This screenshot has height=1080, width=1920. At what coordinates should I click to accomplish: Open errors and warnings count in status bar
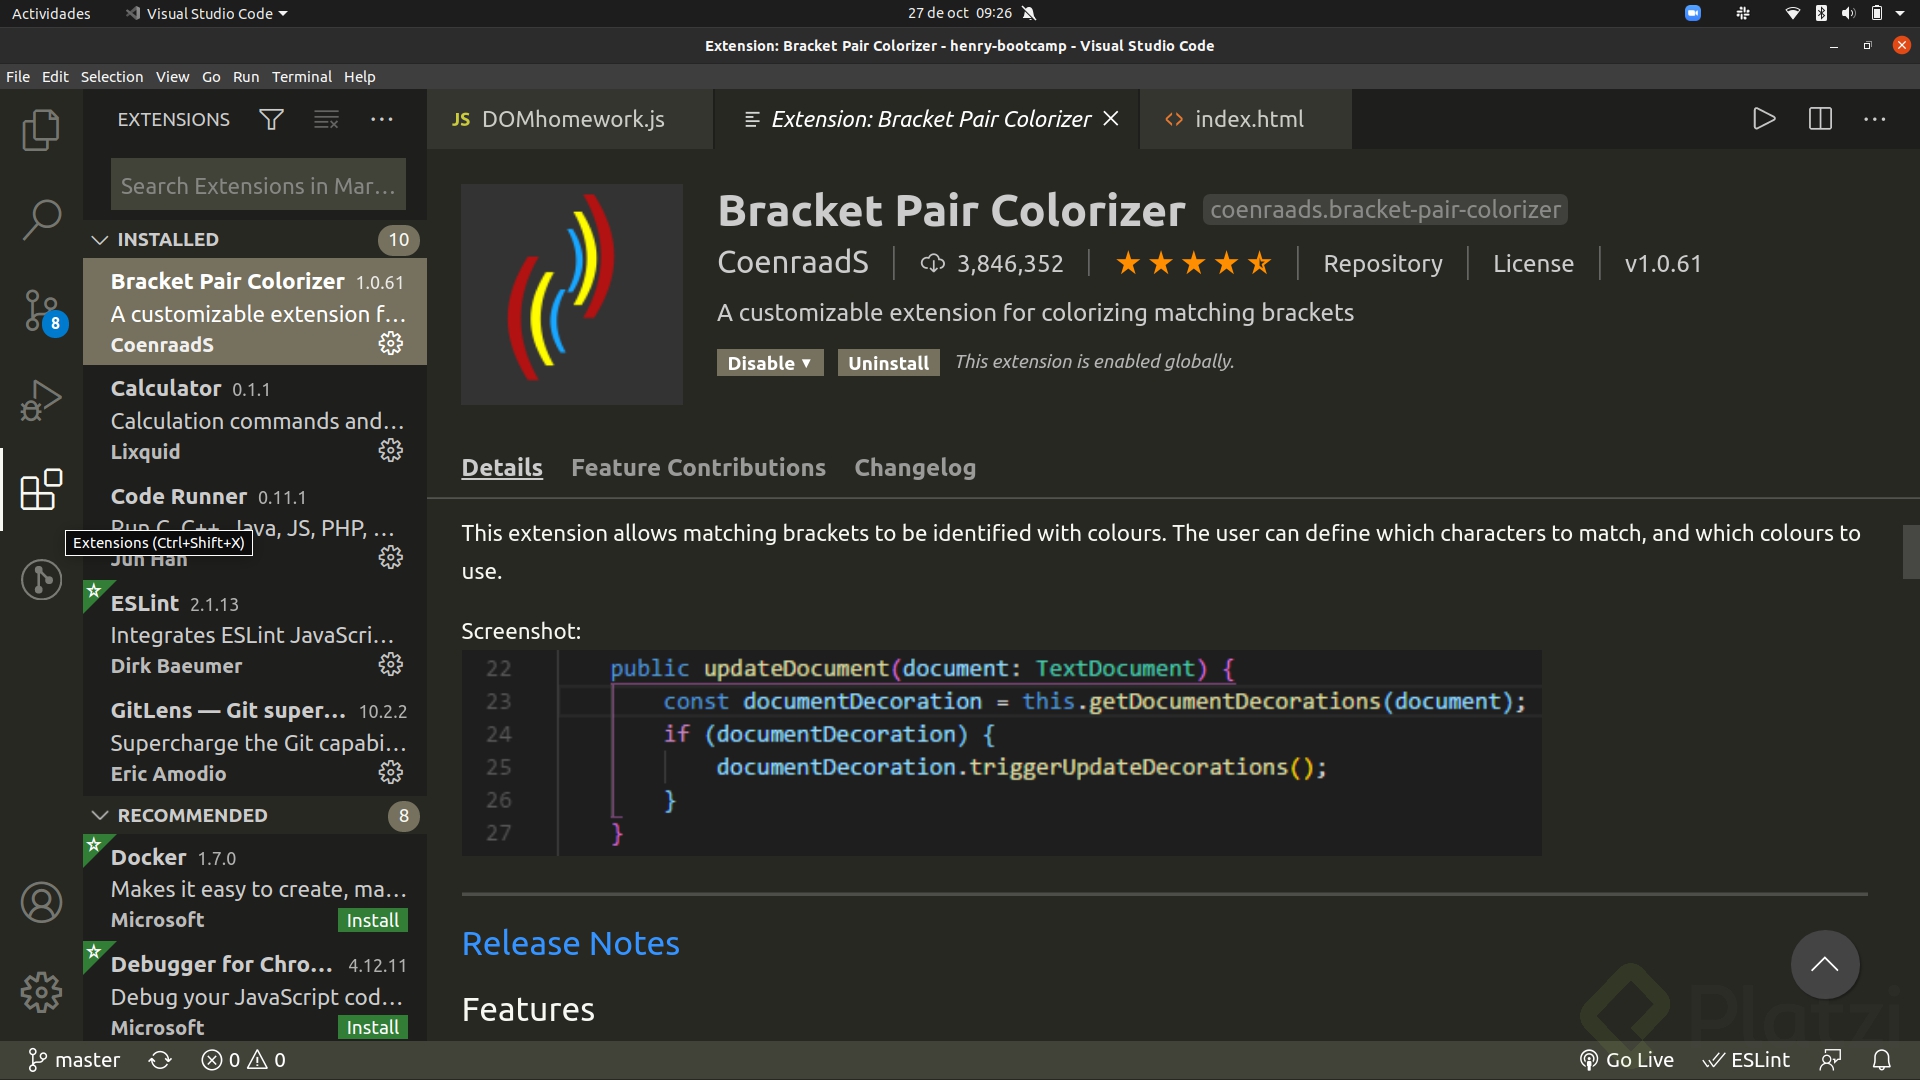pyautogui.click(x=243, y=1060)
